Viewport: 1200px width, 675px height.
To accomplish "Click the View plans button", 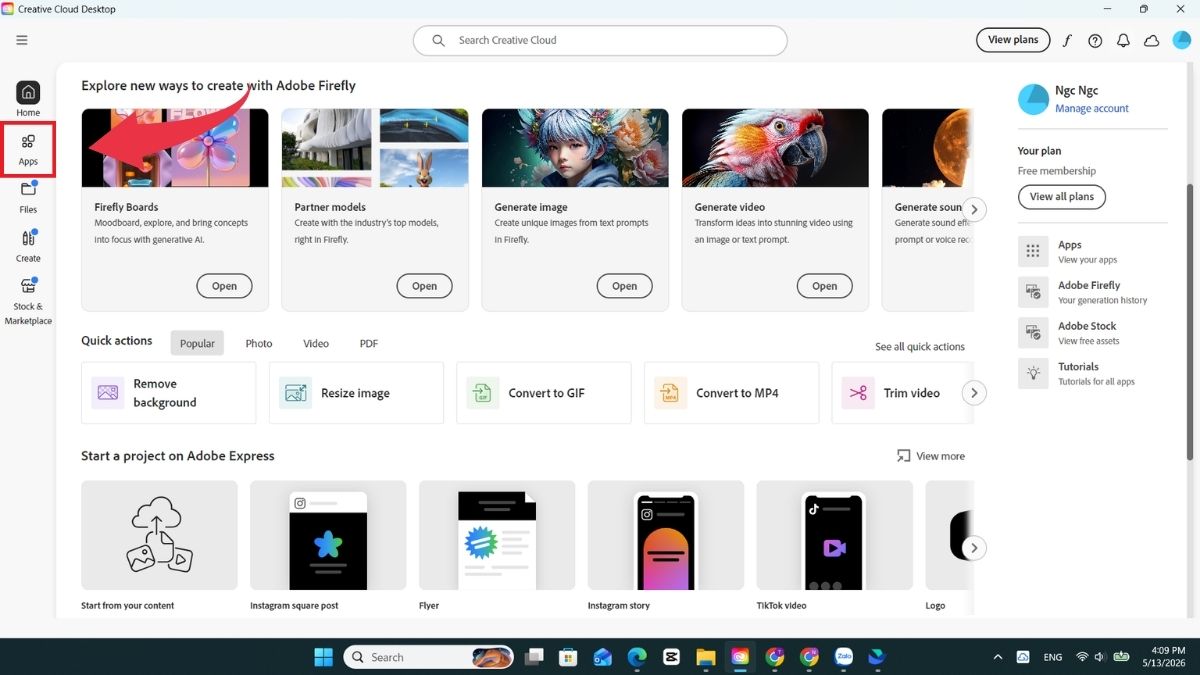I will (x=1013, y=40).
